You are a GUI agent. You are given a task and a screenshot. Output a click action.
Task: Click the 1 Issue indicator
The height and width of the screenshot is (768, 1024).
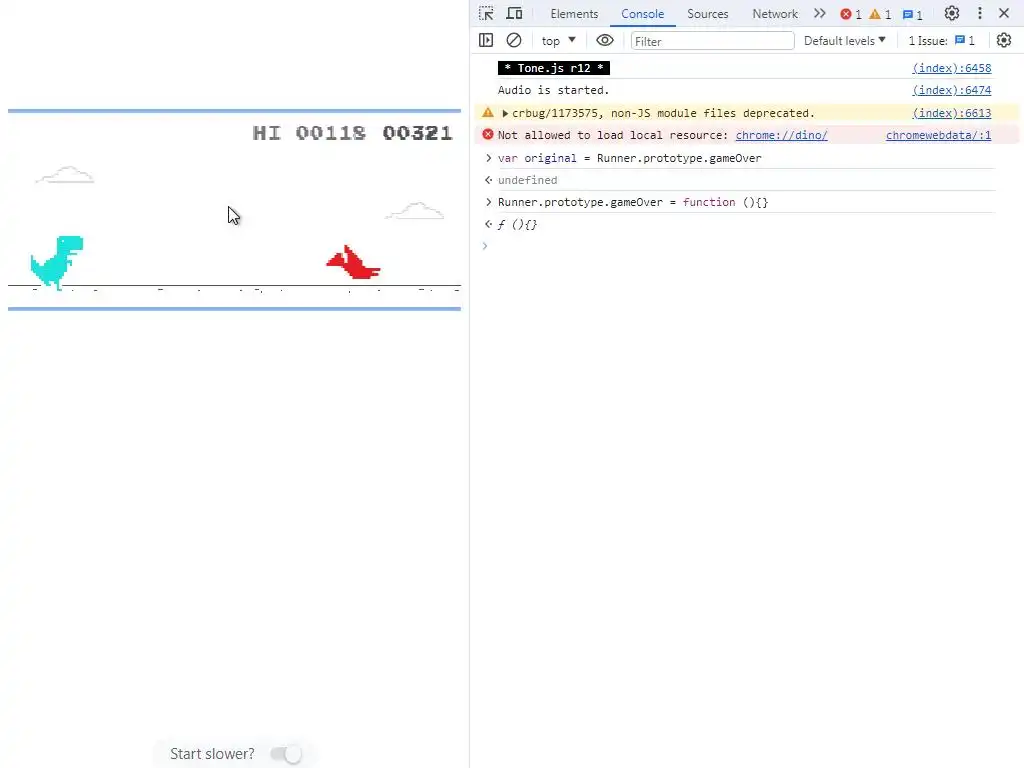[x=941, y=40]
